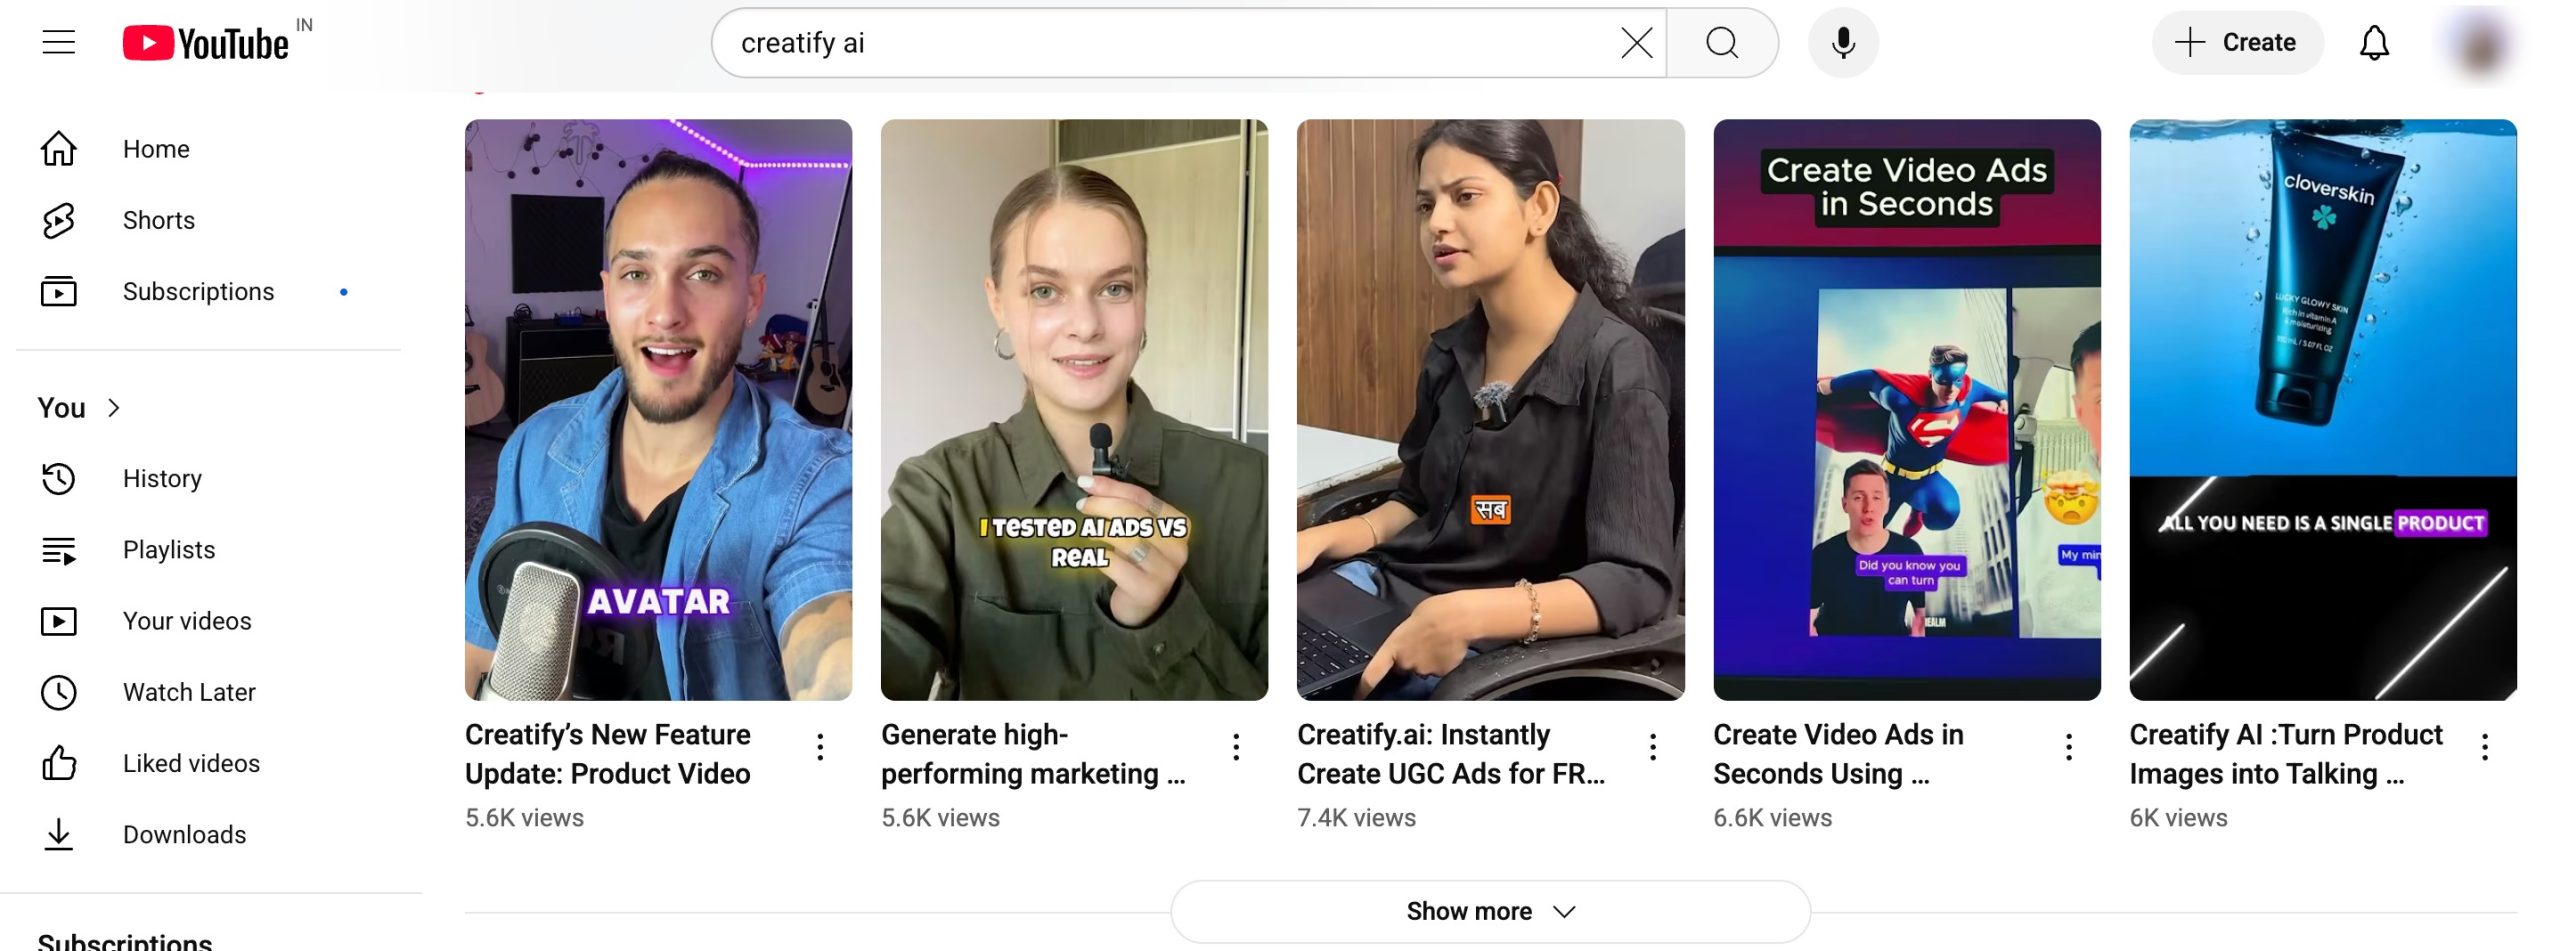
Task: Open the notifications bell
Action: coord(2374,43)
